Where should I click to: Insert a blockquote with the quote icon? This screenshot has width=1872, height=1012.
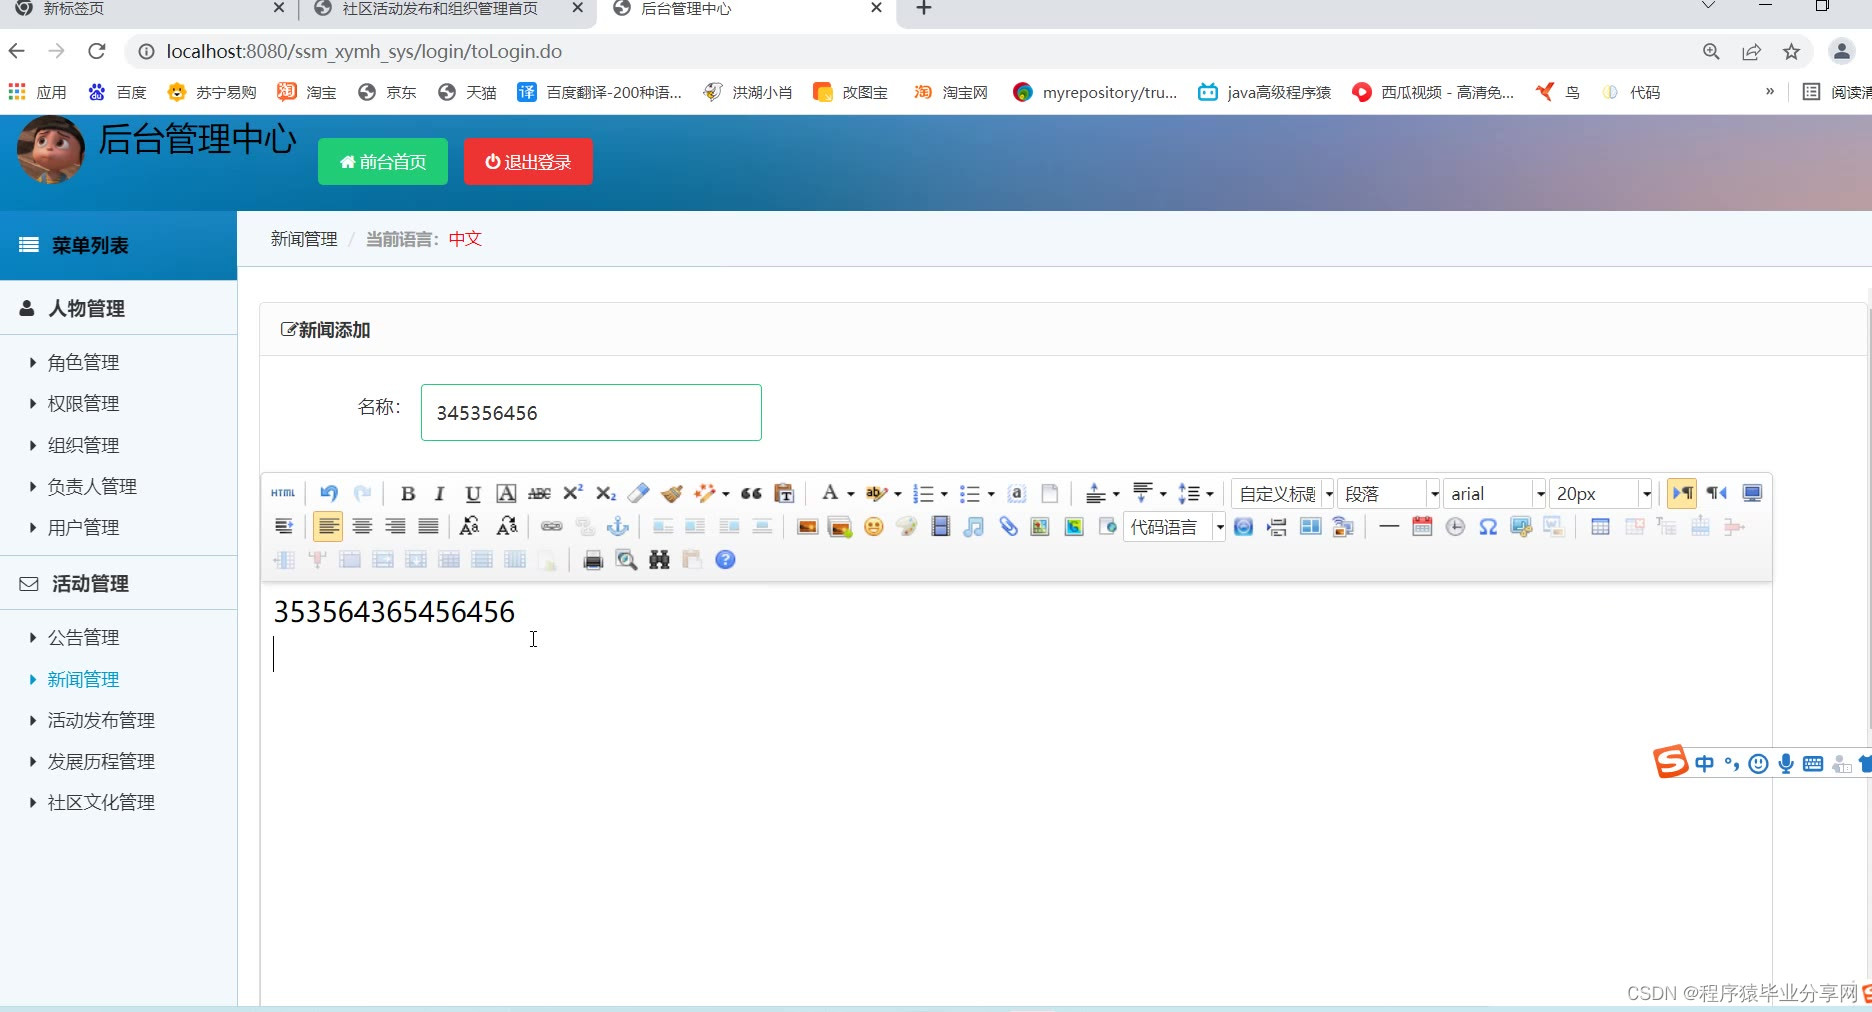pos(751,493)
